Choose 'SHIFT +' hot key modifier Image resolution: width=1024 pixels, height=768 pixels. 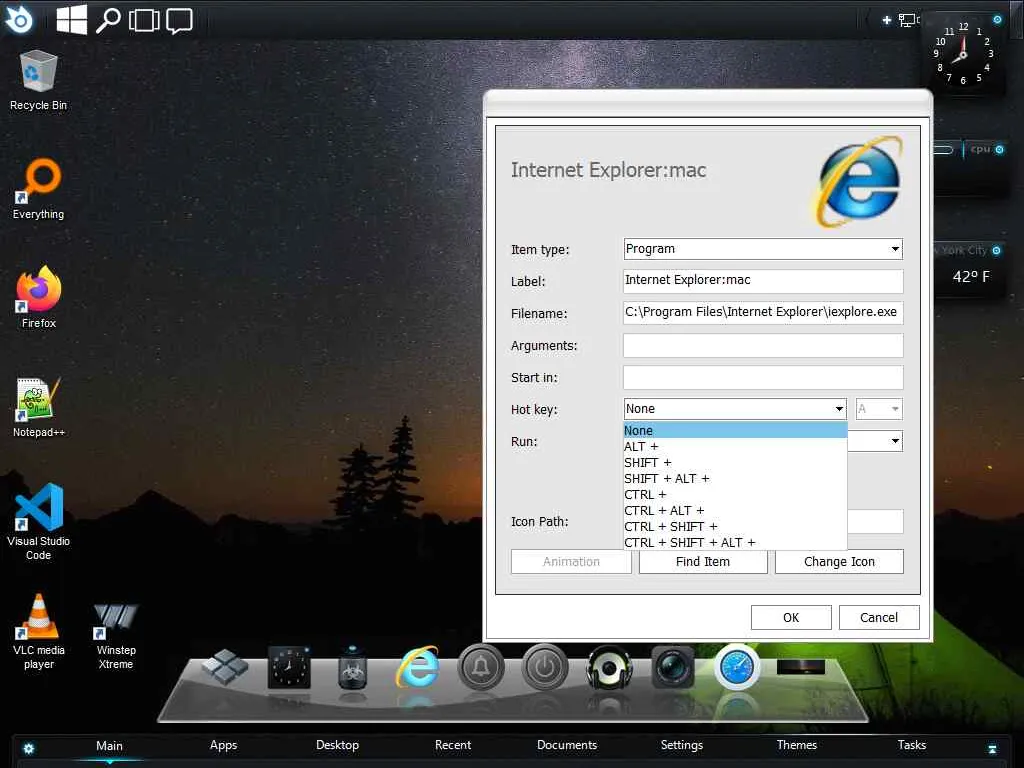click(735, 462)
